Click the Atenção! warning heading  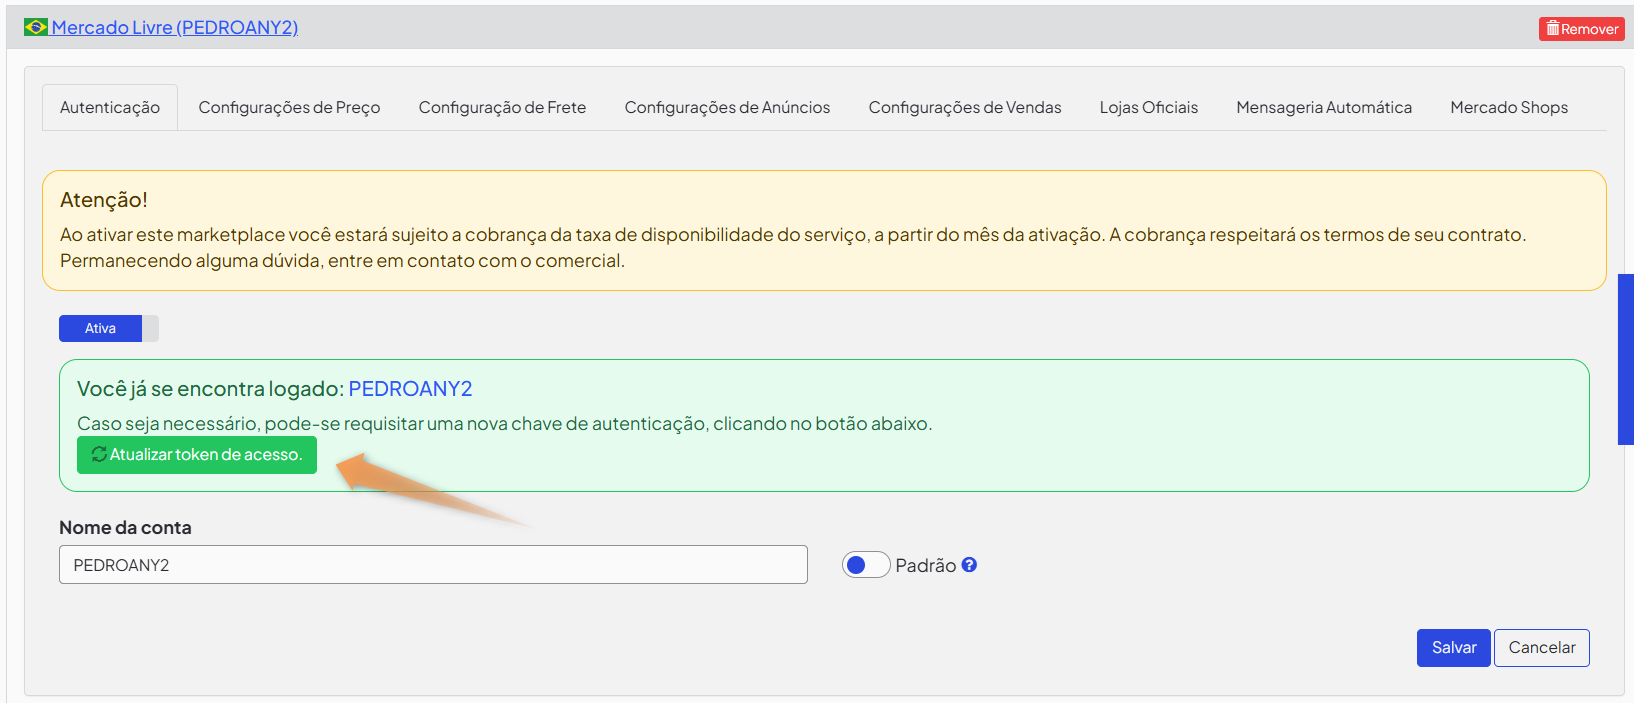[104, 200]
